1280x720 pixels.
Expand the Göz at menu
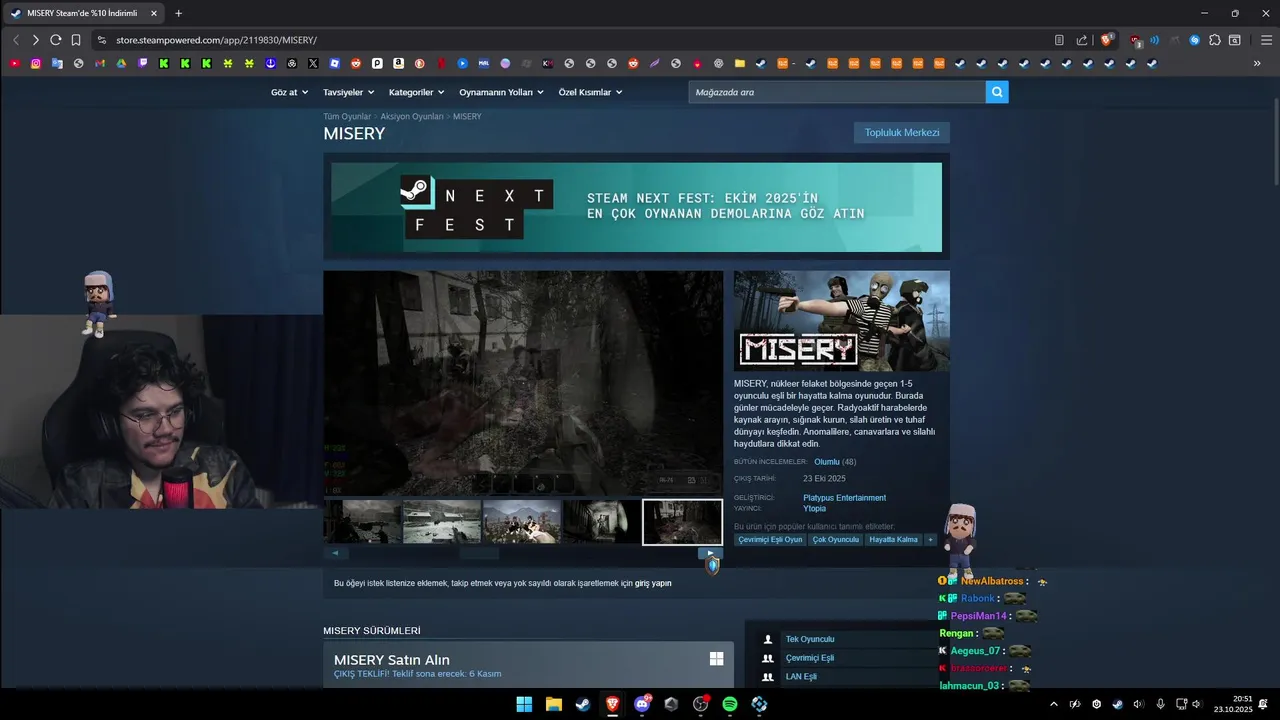pos(289,92)
